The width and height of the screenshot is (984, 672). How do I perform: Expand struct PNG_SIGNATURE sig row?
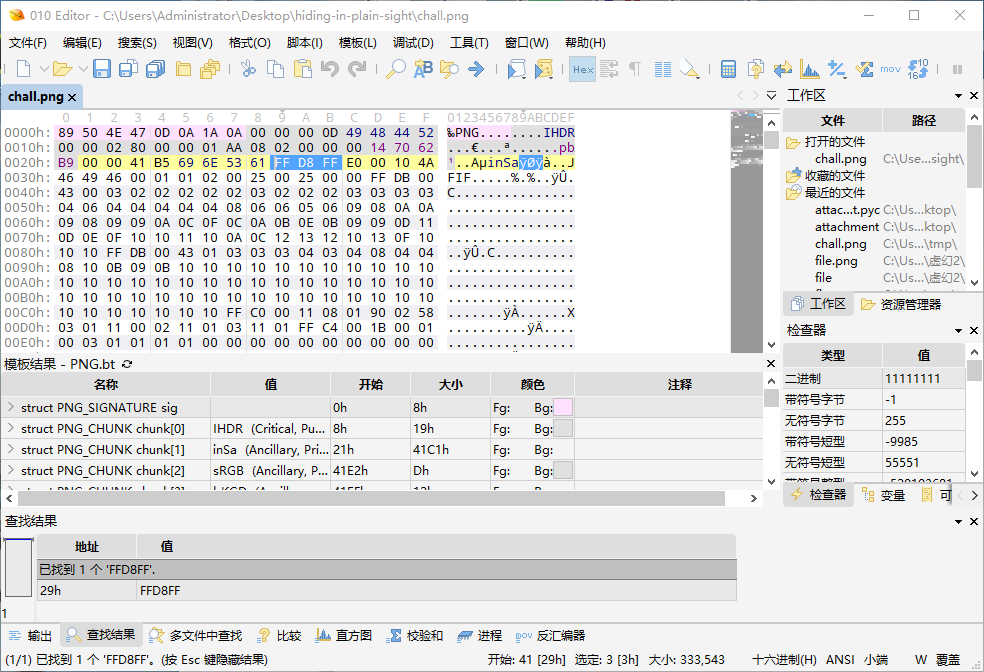coord(11,407)
